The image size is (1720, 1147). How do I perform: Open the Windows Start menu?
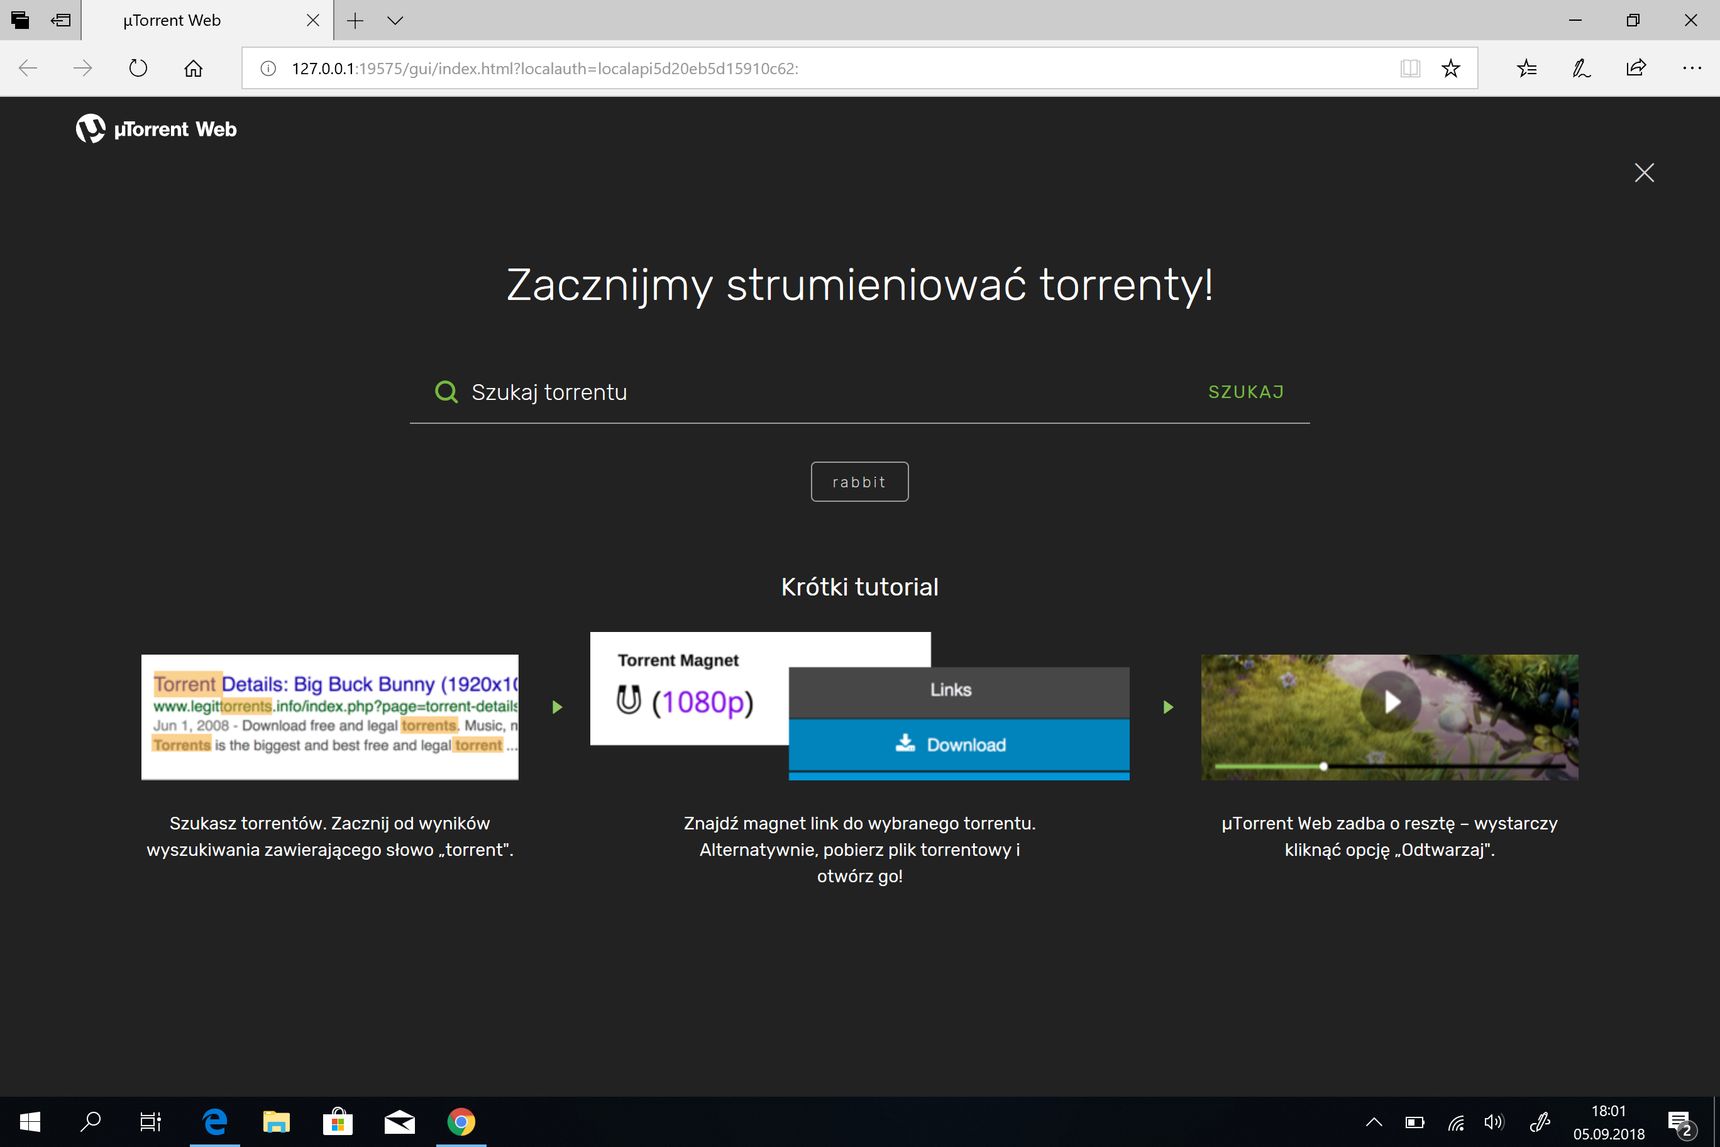coord(30,1122)
